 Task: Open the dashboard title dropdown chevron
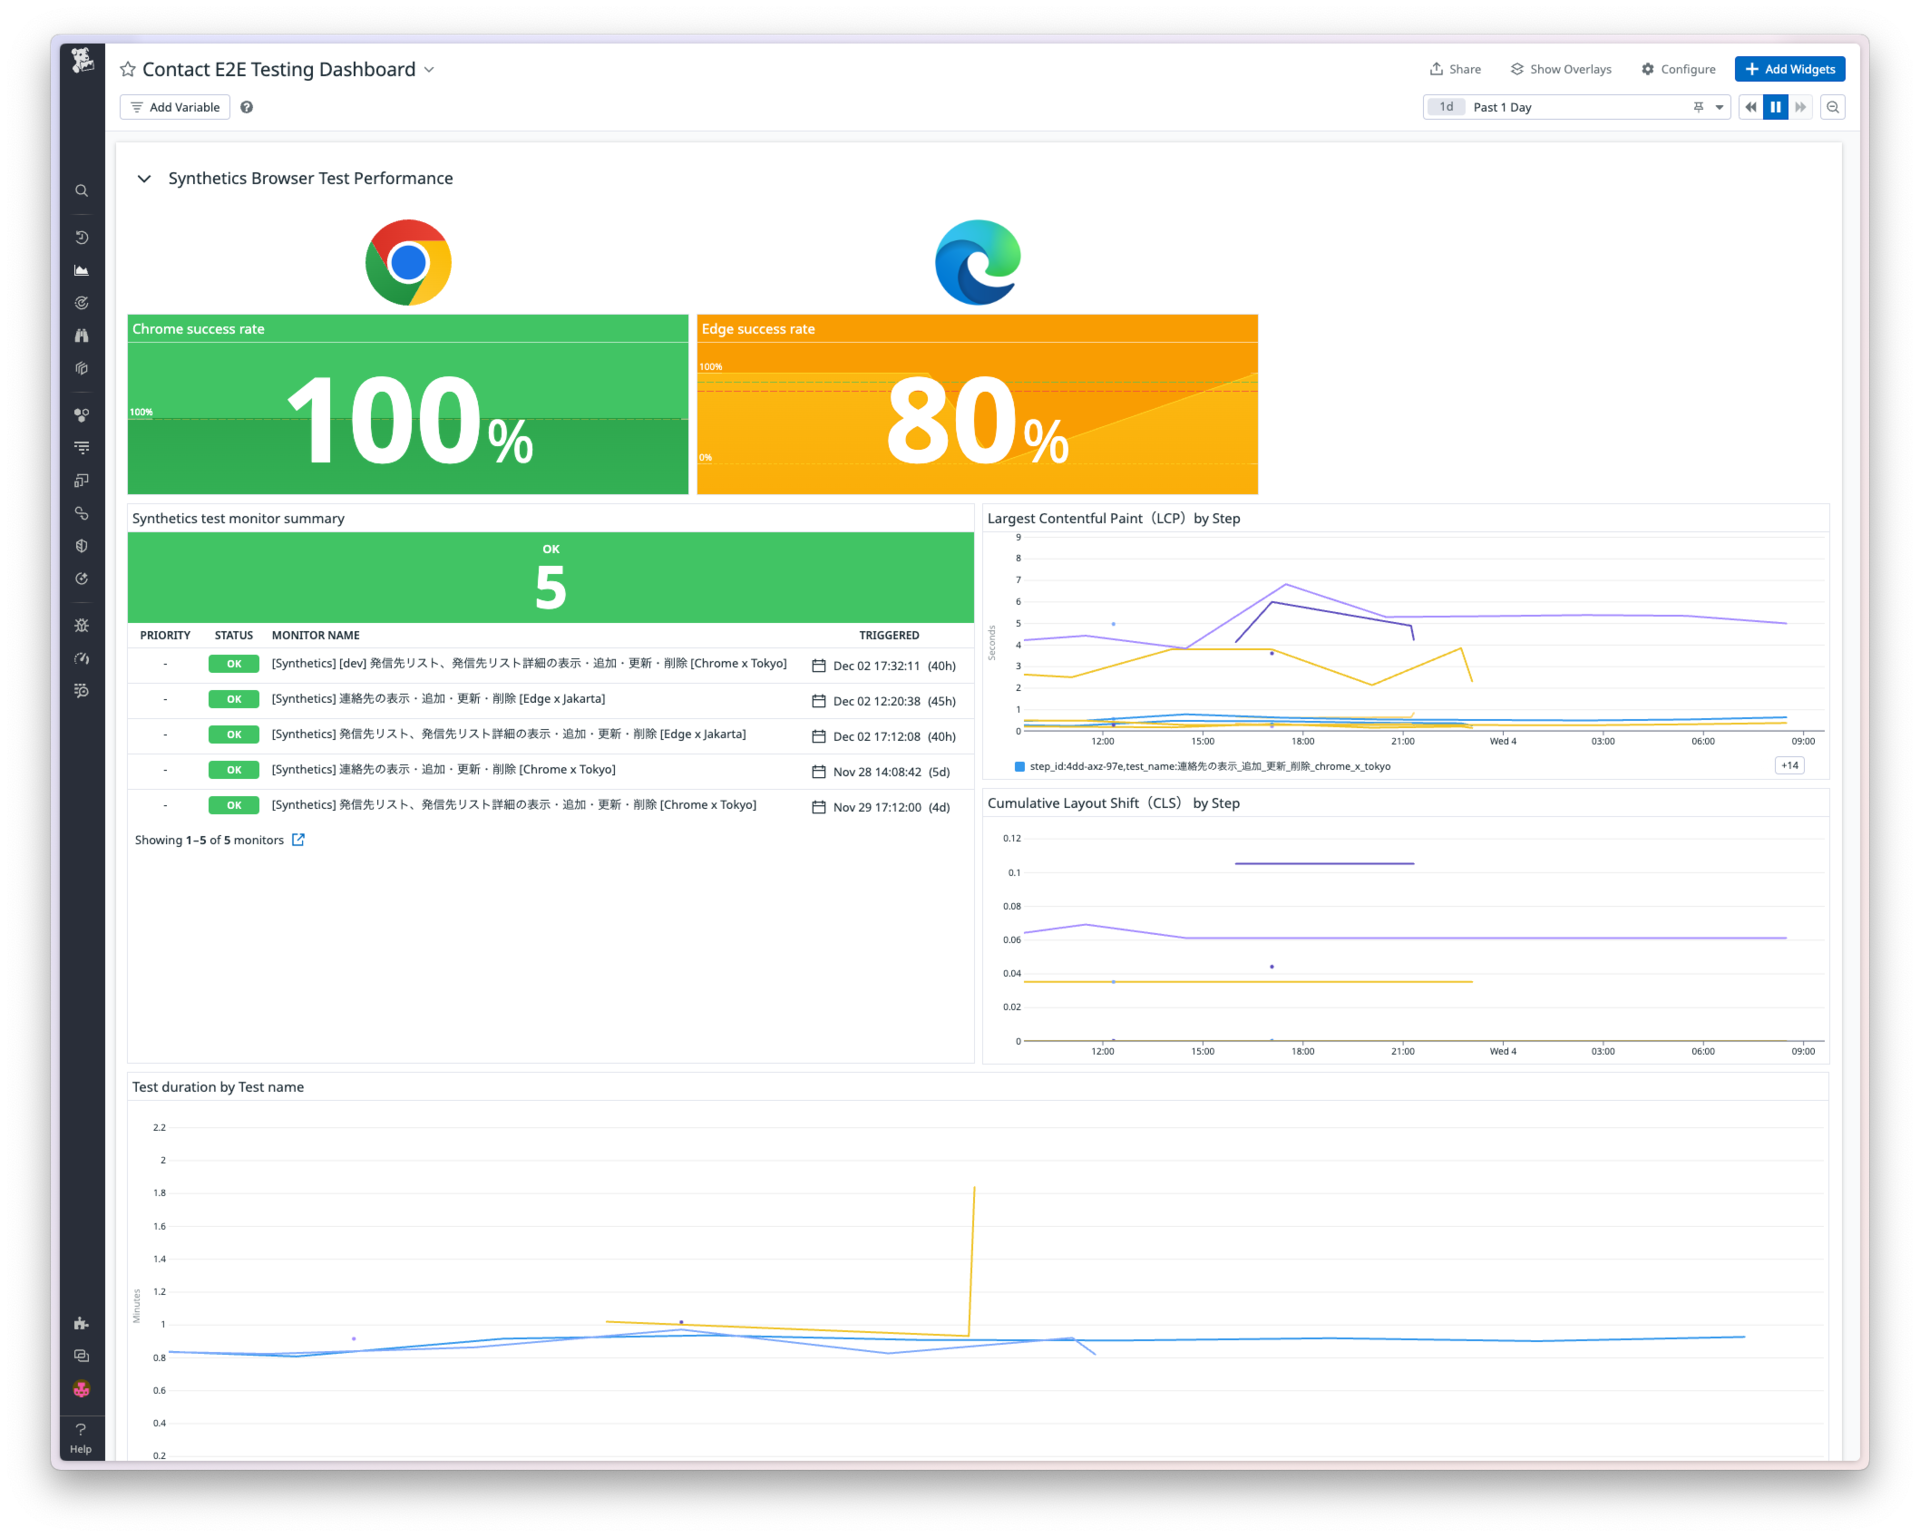[430, 69]
